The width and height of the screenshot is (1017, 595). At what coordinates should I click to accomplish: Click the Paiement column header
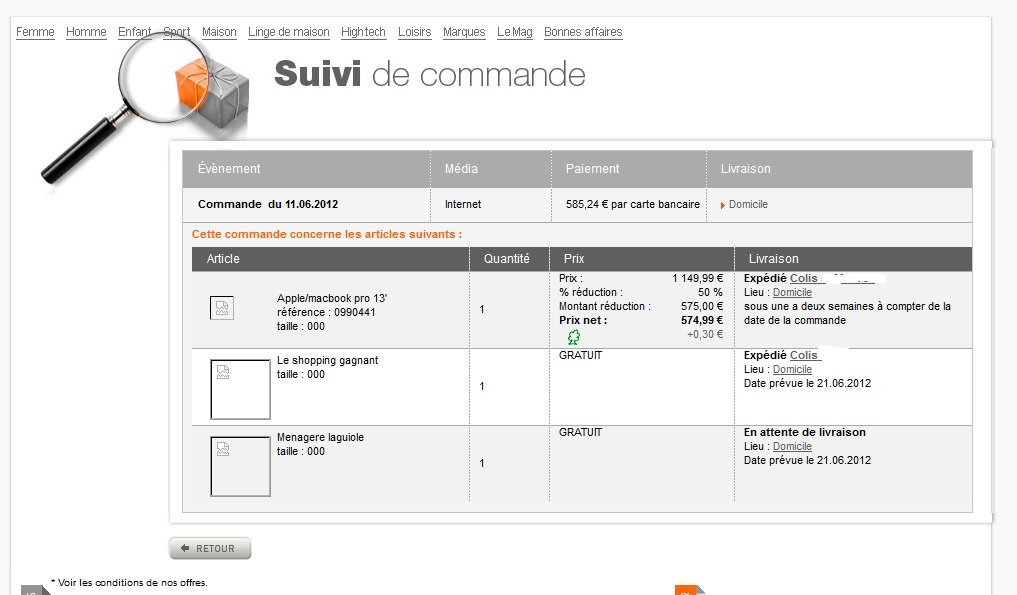(x=592, y=169)
